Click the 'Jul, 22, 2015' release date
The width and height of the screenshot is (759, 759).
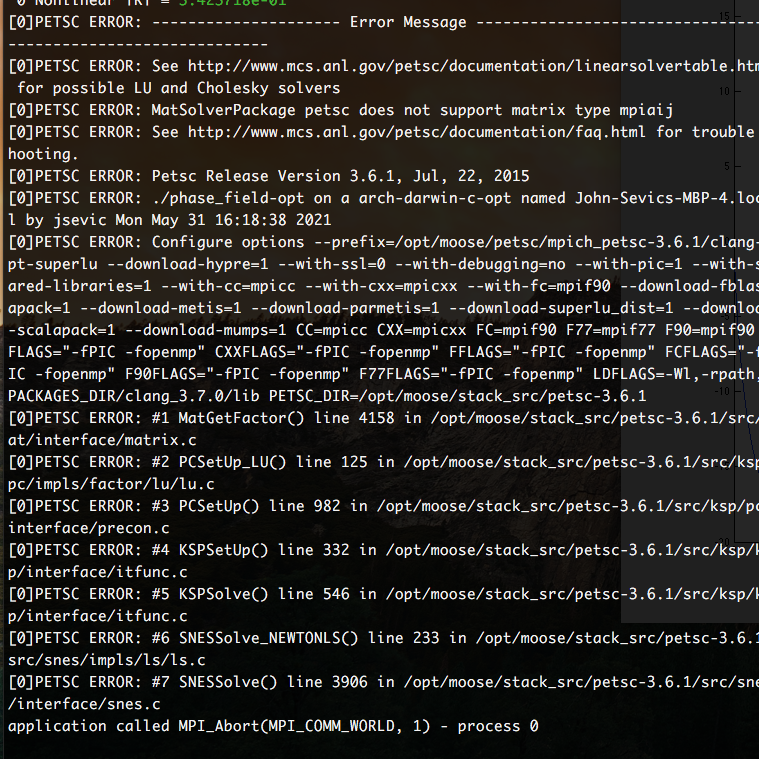click(x=471, y=176)
